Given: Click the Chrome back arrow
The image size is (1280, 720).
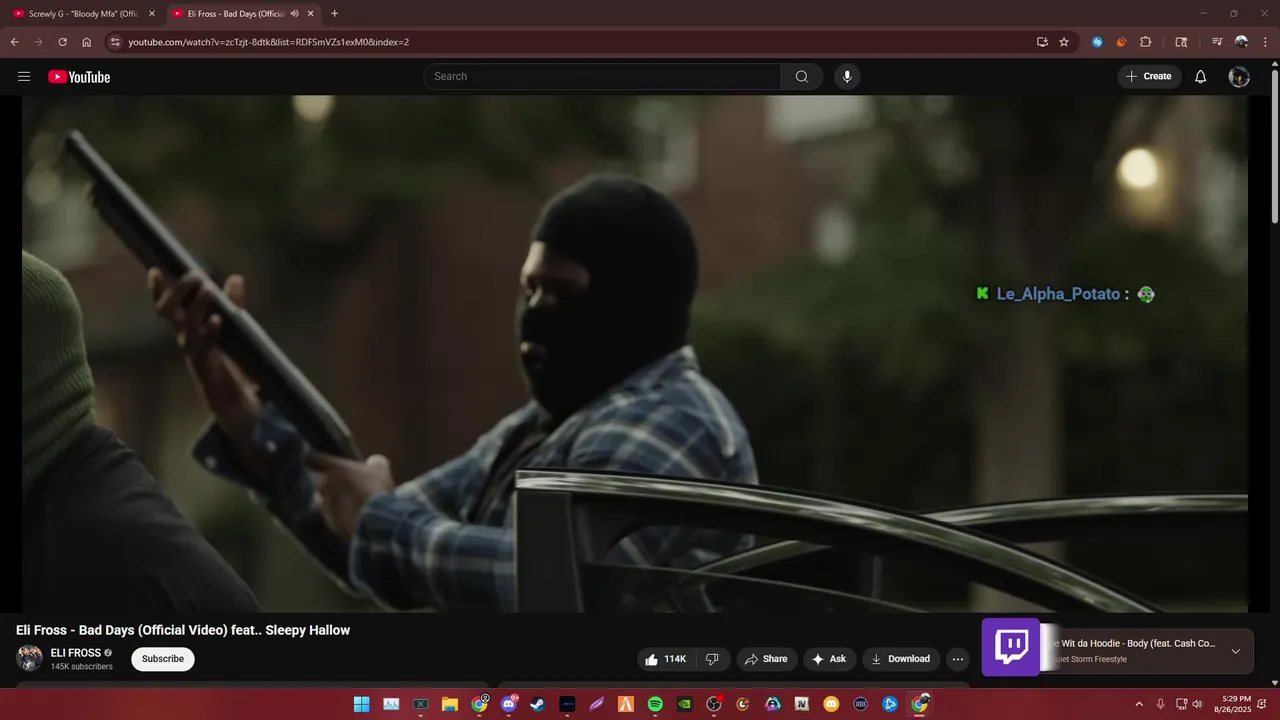Looking at the screenshot, I should tap(14, 42).
